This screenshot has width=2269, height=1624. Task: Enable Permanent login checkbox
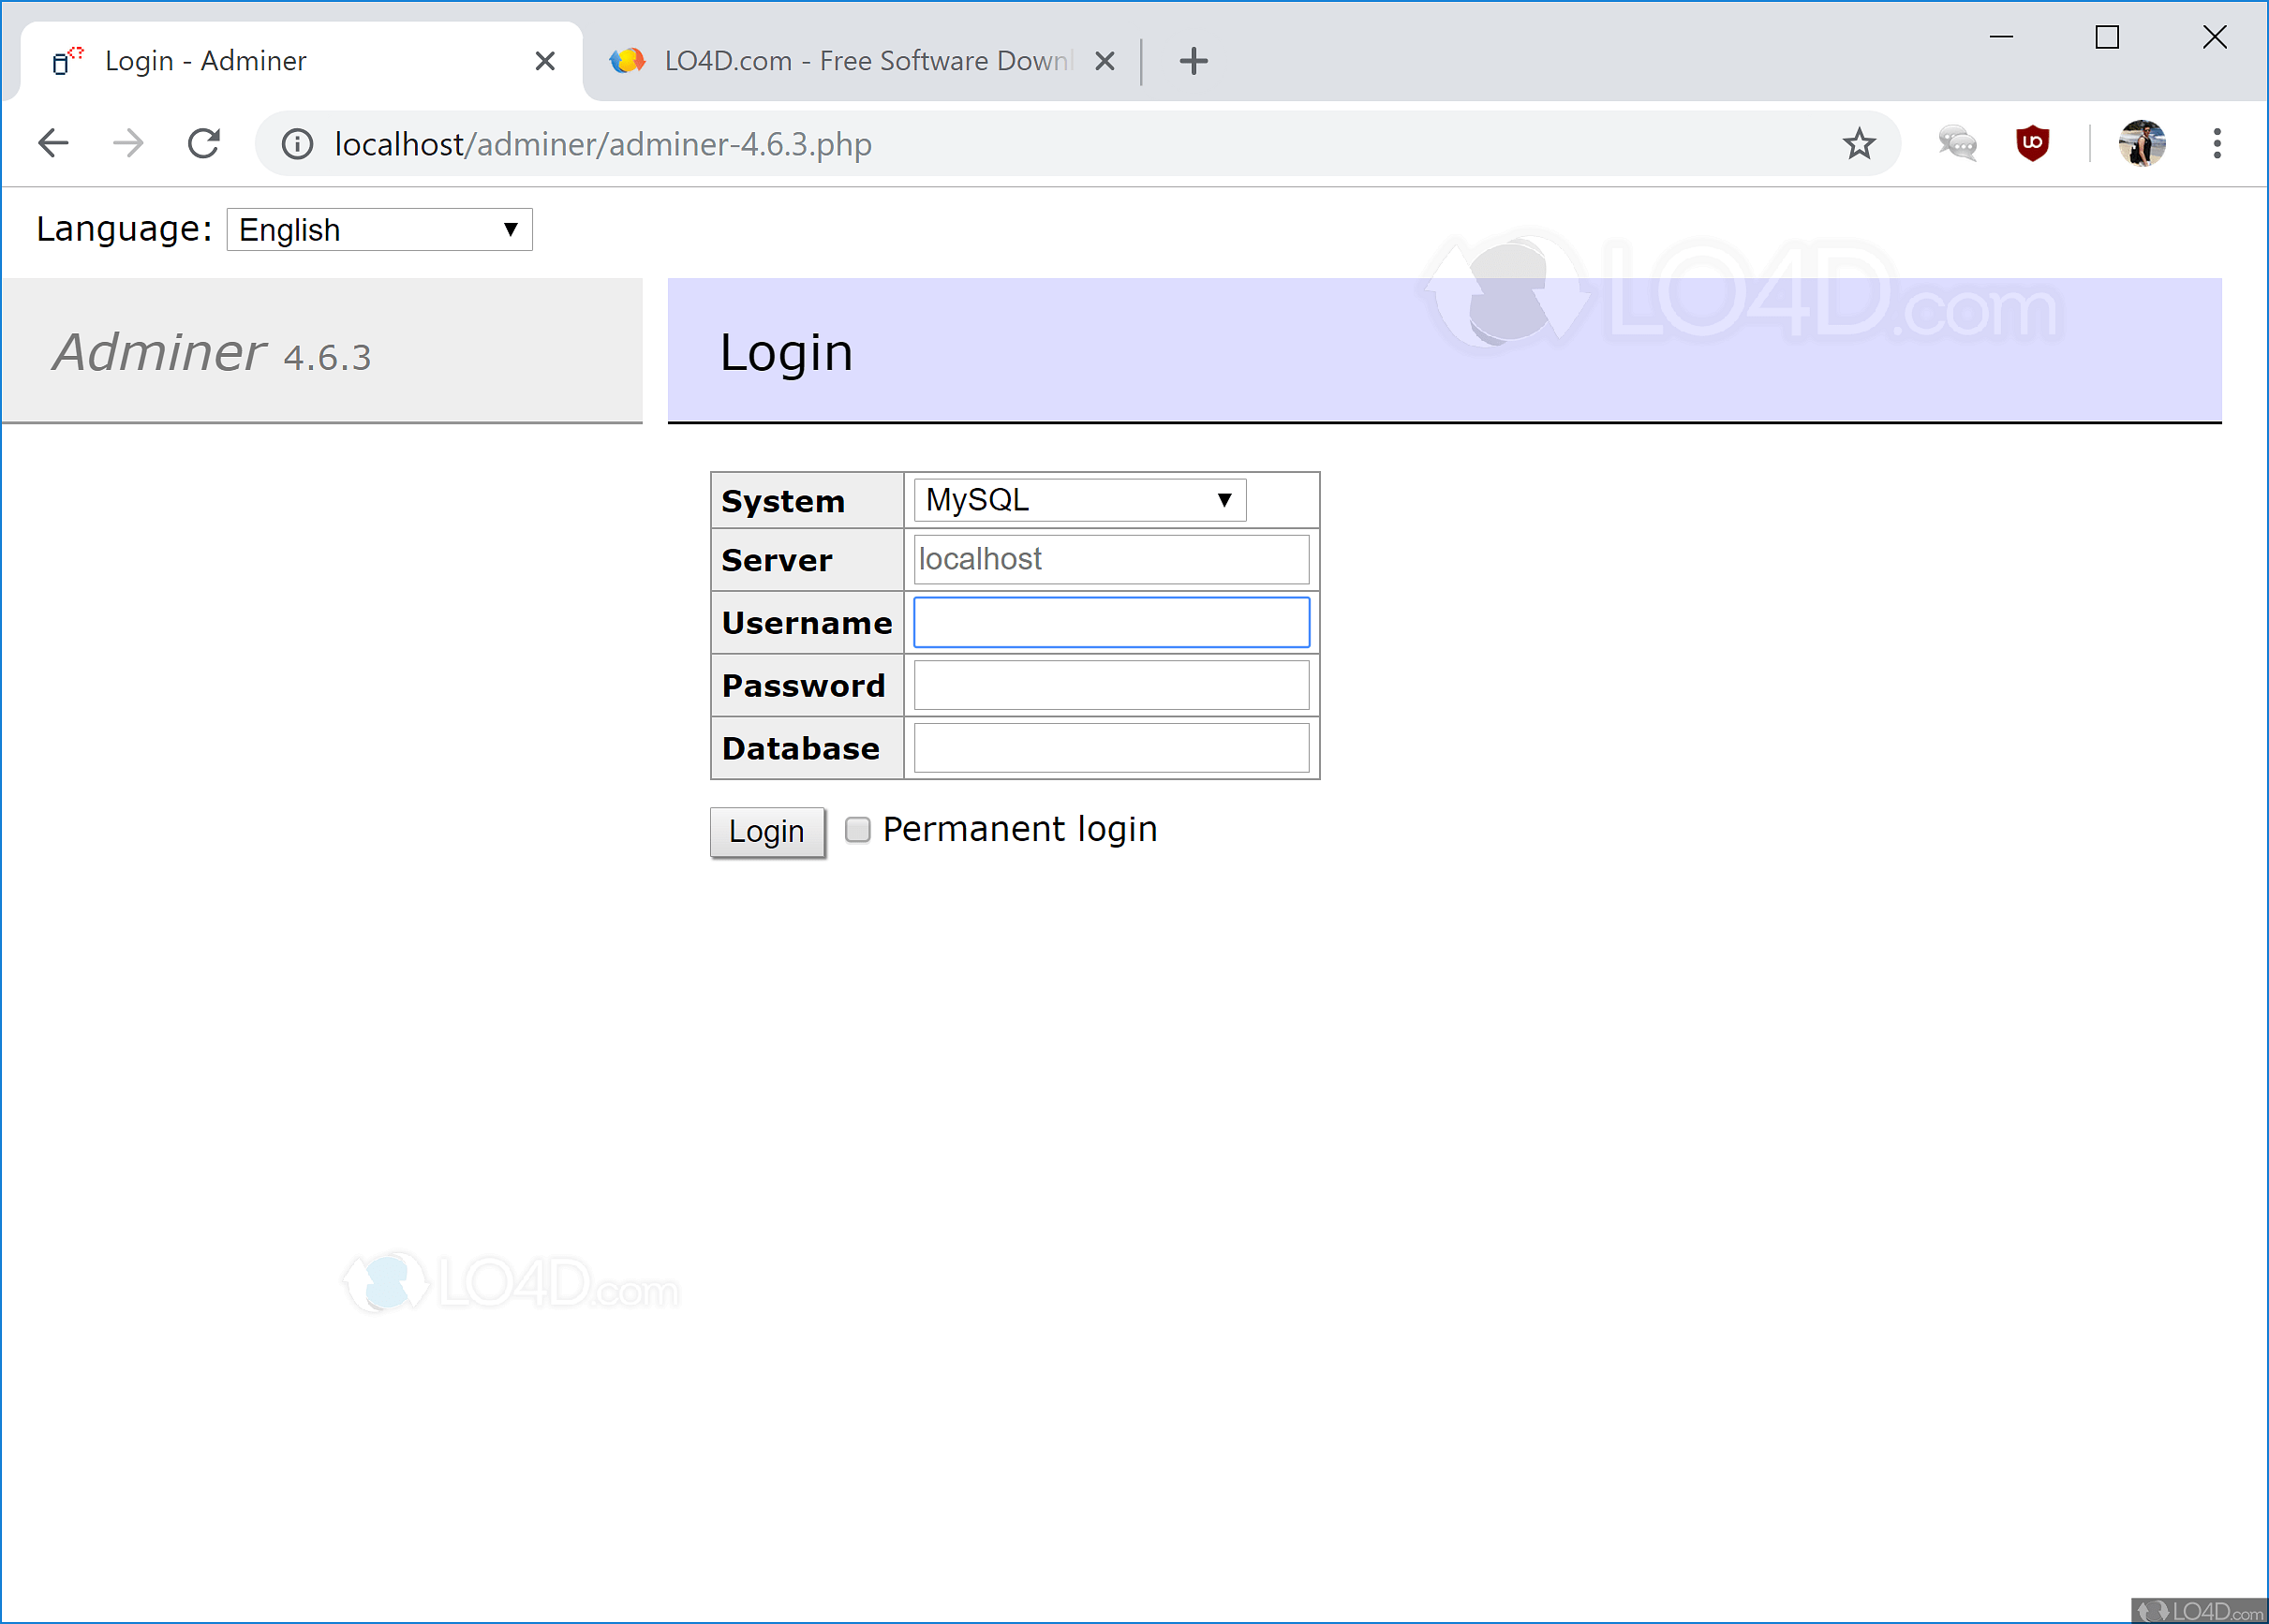pyautogui.click(x=857, y=829)
